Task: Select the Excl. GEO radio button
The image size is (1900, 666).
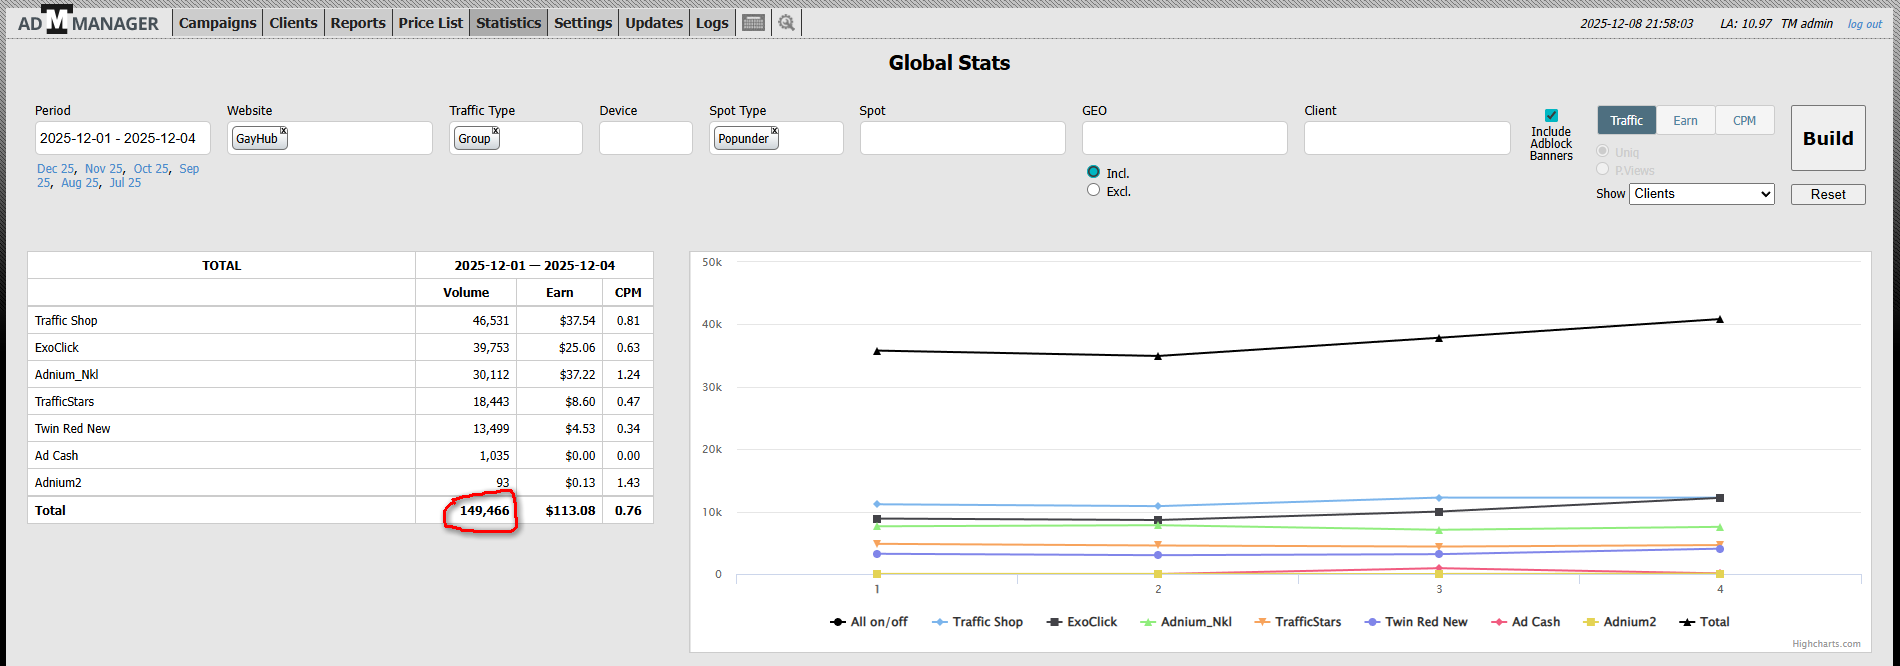Action: tap(1093, 190)
